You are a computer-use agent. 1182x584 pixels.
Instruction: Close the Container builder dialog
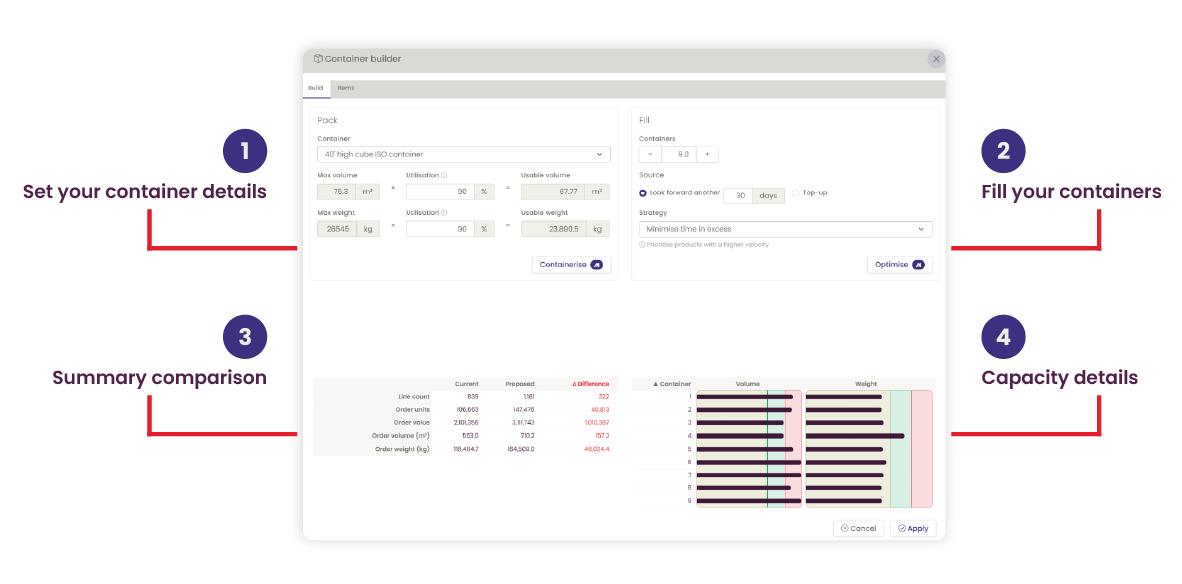936,59
